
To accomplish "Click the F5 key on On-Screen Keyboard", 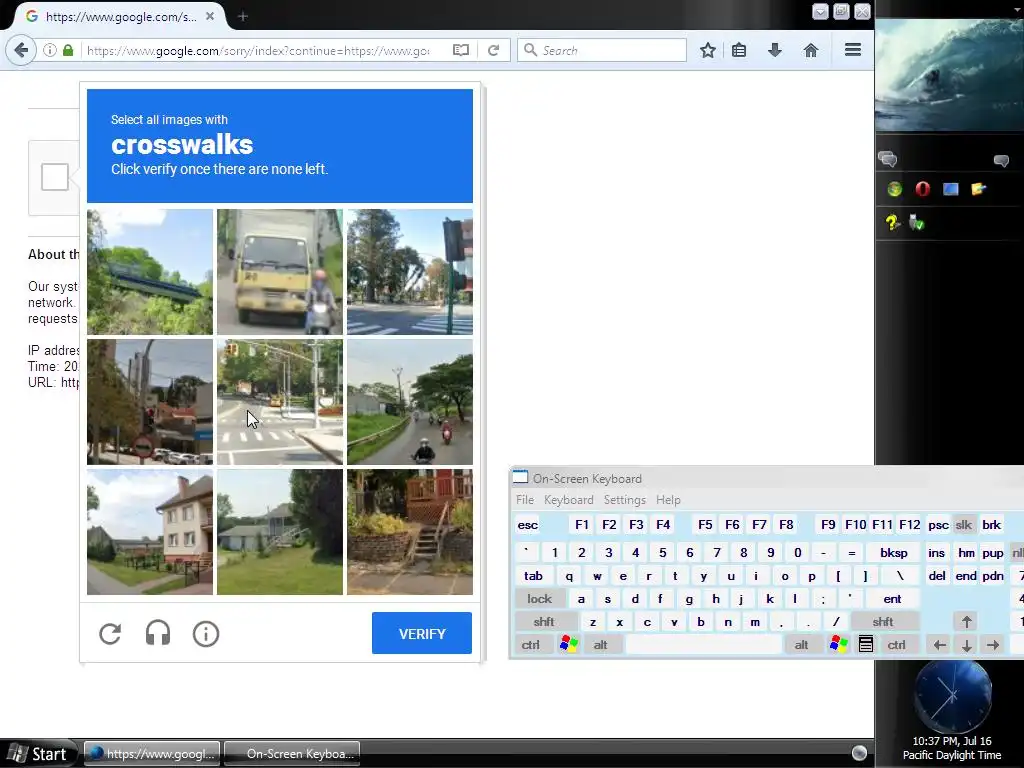I will point(705,524).
